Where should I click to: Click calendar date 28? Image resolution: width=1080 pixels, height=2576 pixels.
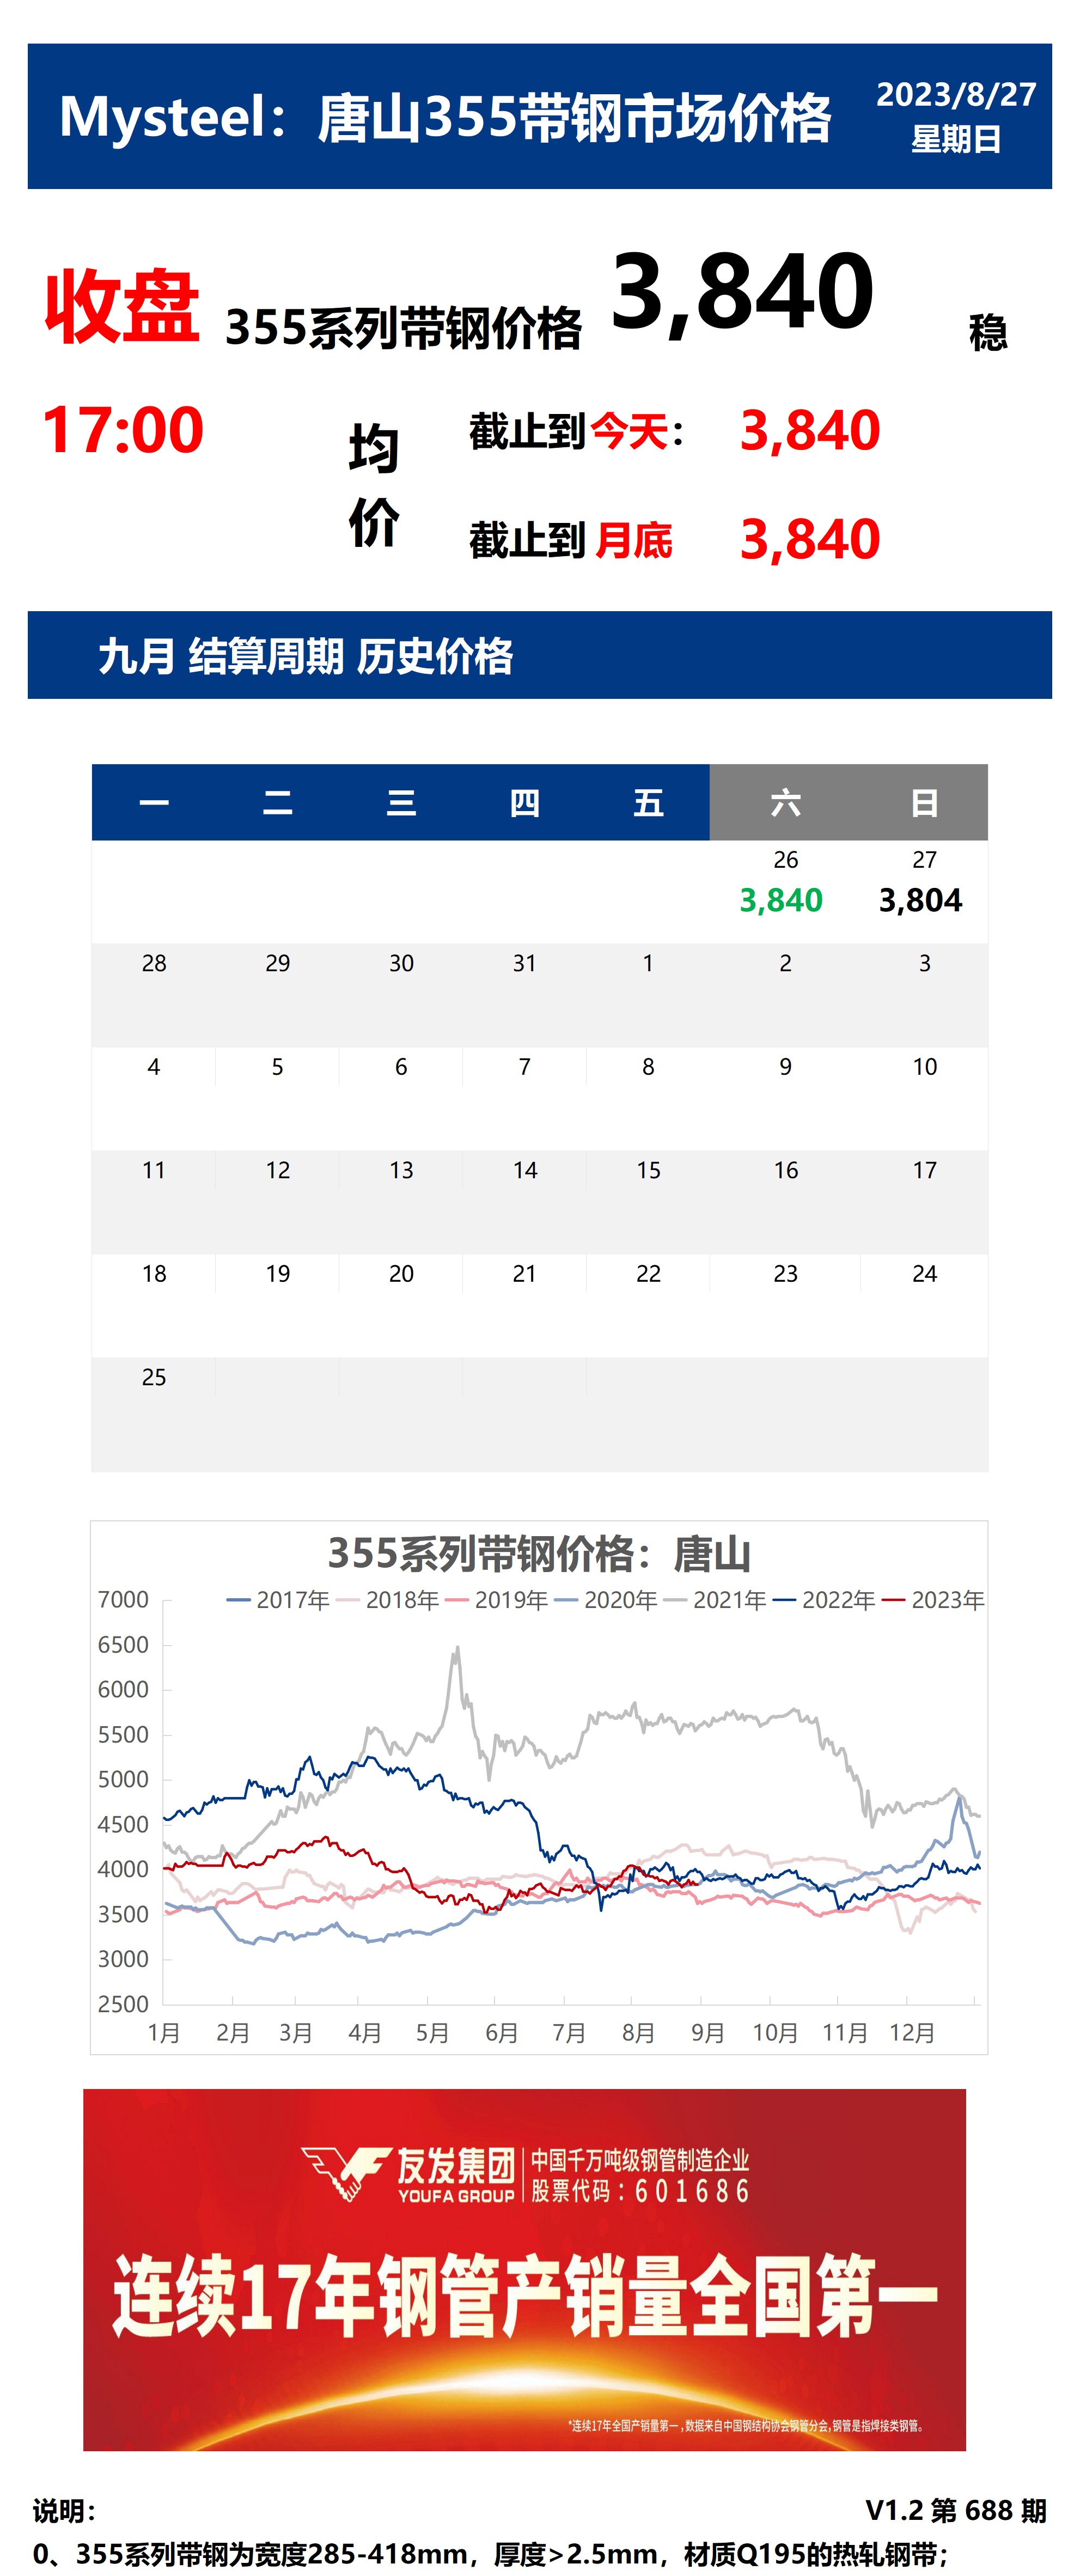[x=154, y=963]
